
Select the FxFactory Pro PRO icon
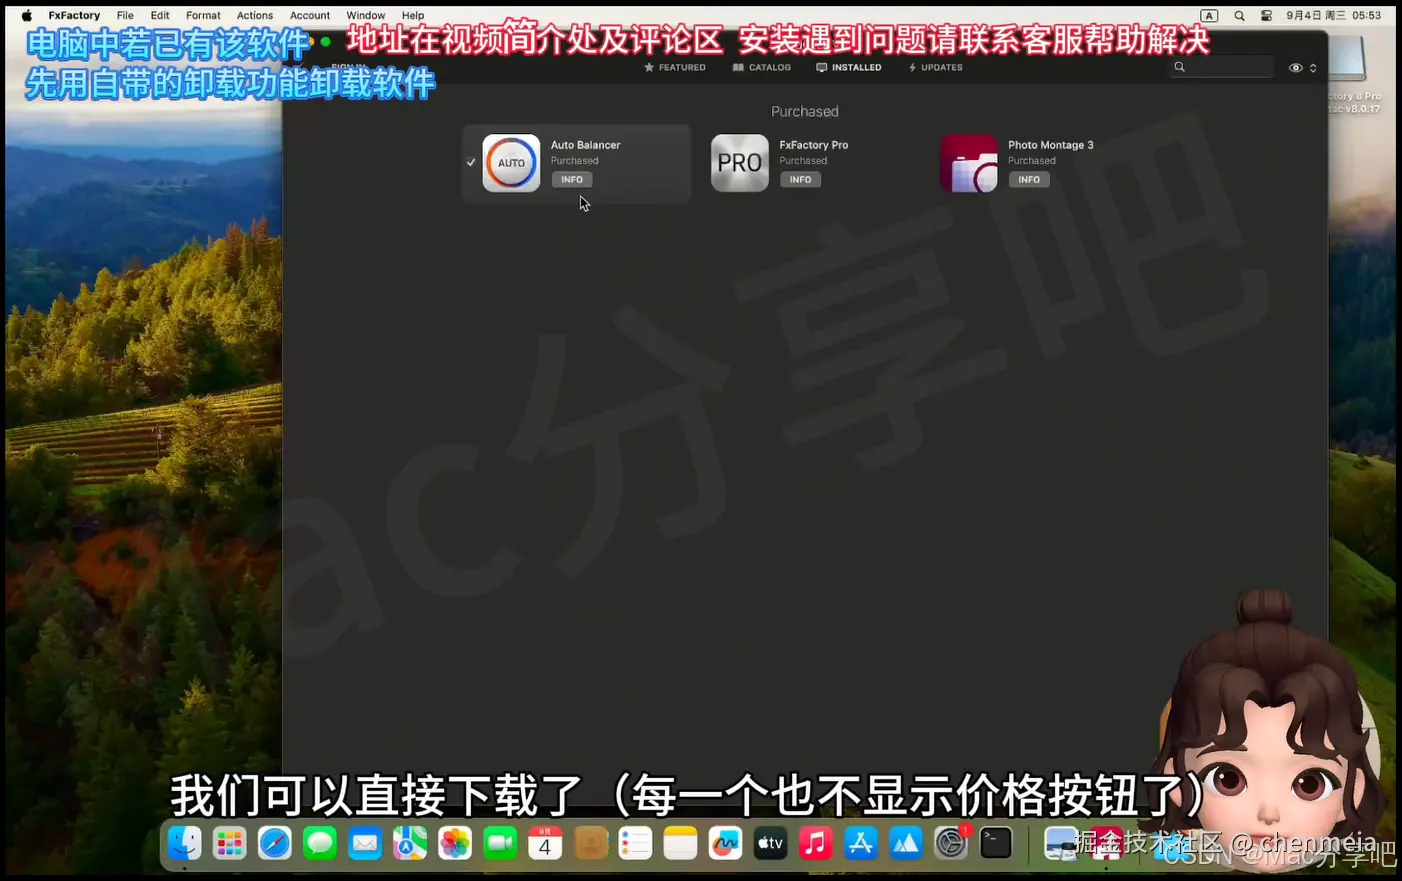tap(739, 163)
